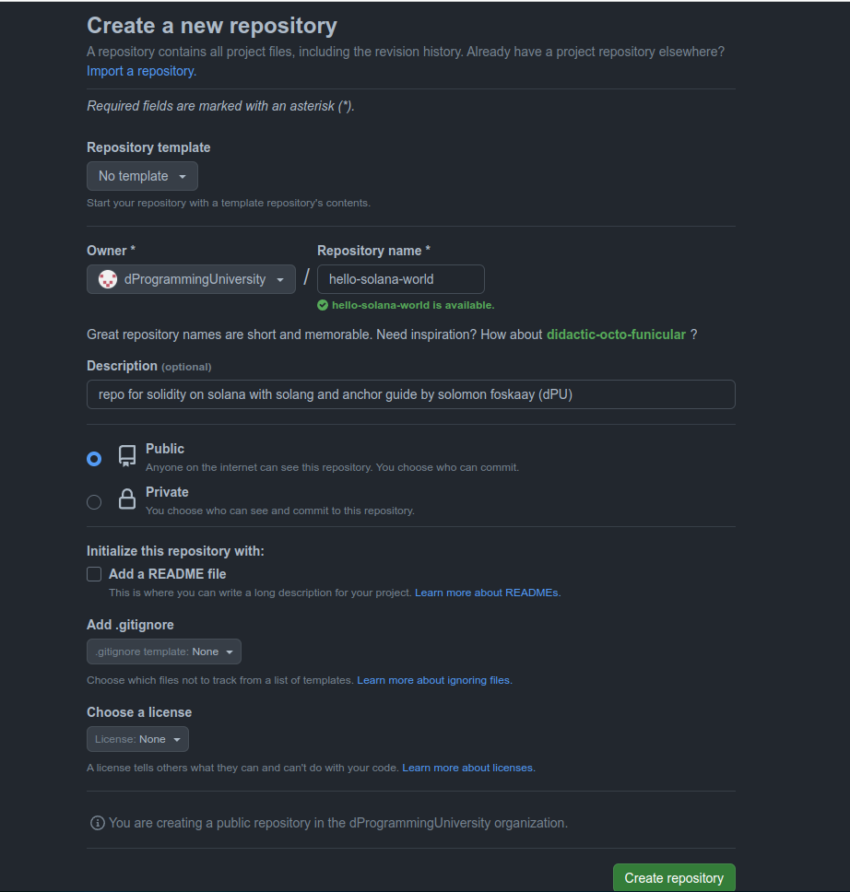Open Learn more about READMEs link

[486, 592]
